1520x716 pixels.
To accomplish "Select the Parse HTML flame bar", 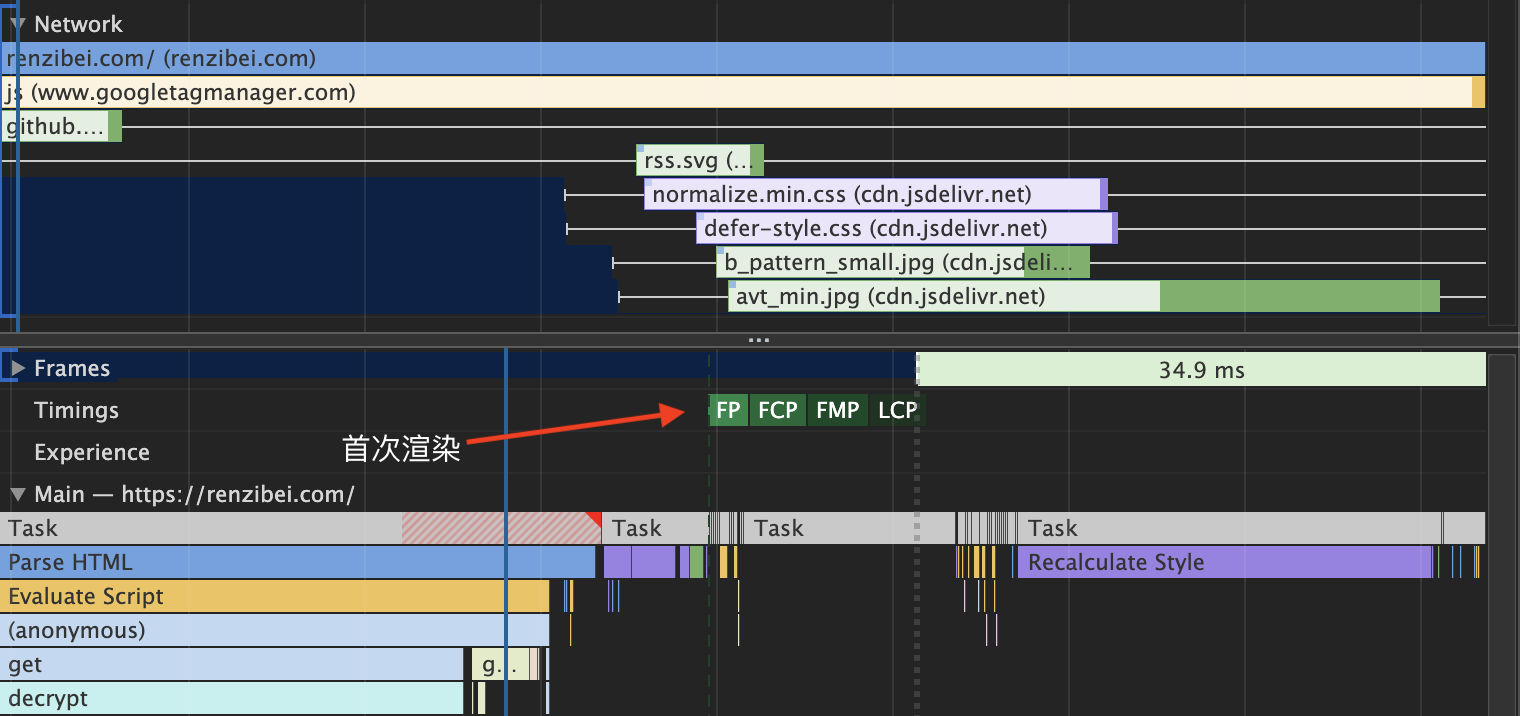I will 298,562.
